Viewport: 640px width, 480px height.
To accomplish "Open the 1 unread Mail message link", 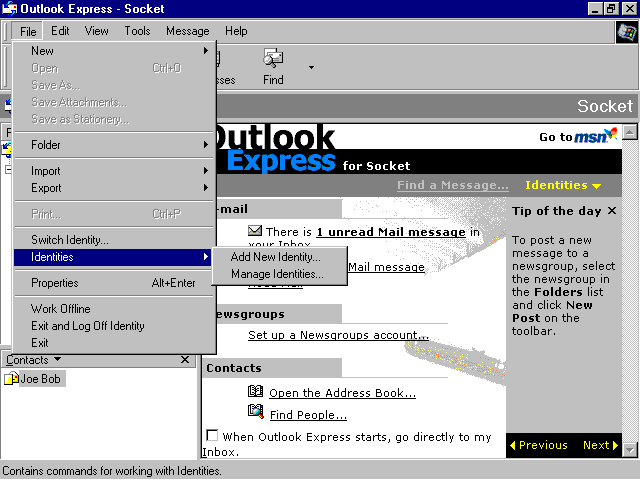I will 391,232.
